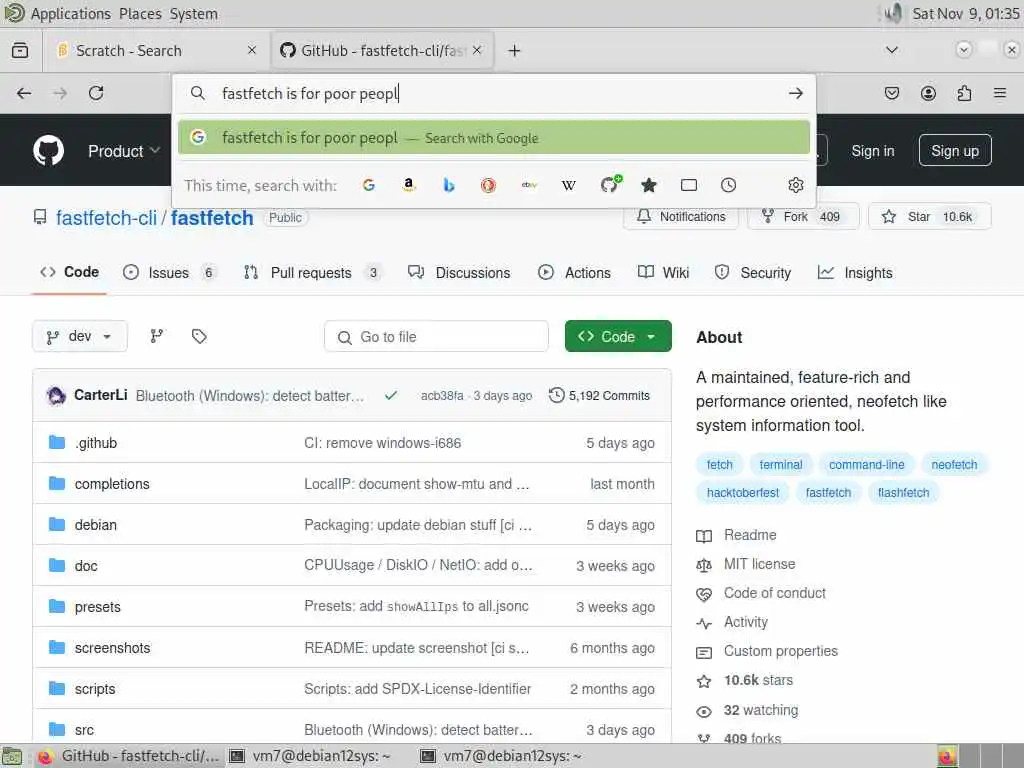Search bookmarks using the star icon

pyautogui.click(x=648, y=185)
